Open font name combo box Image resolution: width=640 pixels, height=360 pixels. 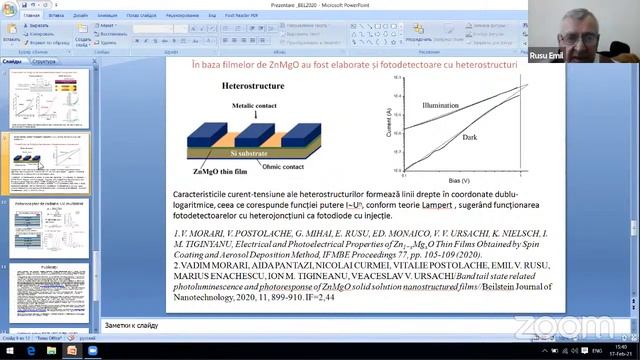(152, 29)
